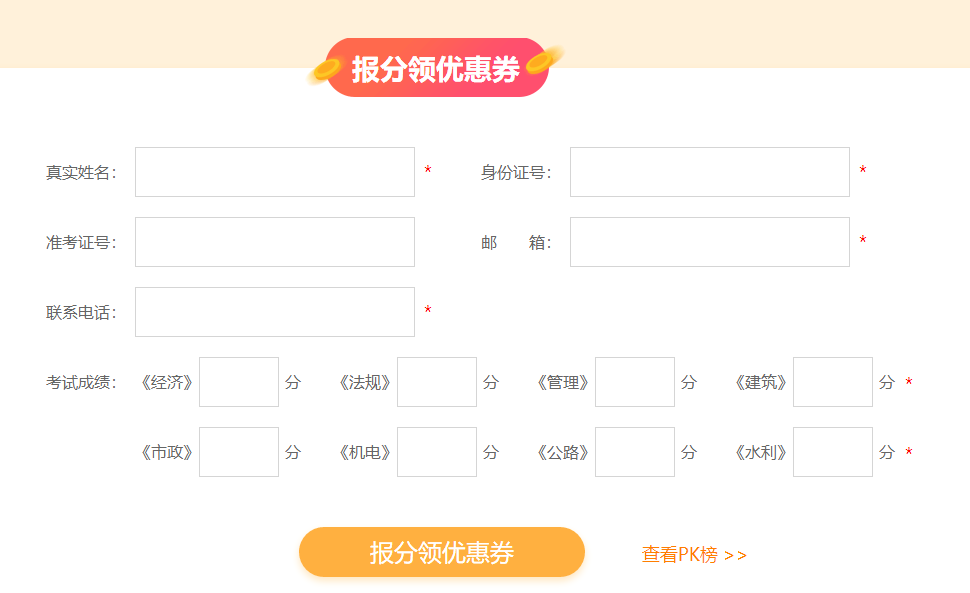Enter score in the 《公路》 field
970x593 pixels.
pos(634,451)
